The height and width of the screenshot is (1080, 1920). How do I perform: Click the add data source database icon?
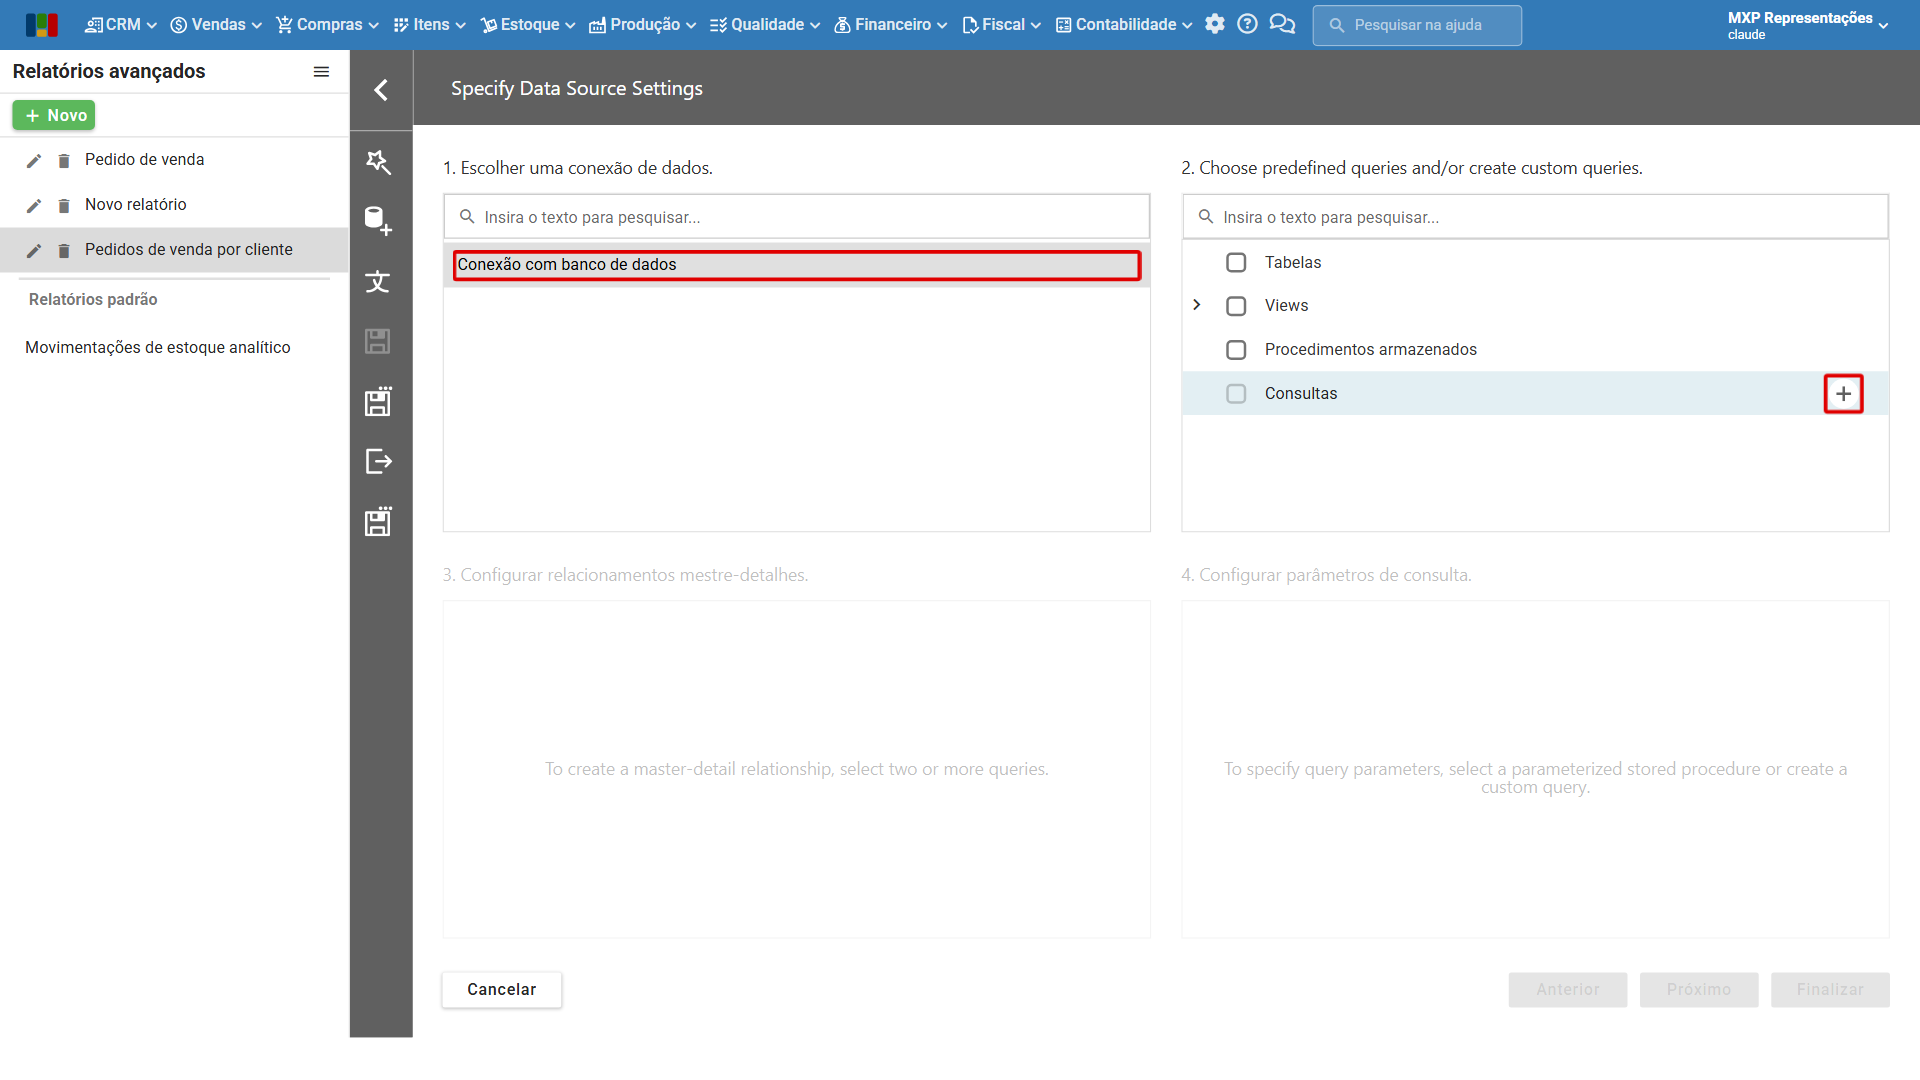coord(378,220)
